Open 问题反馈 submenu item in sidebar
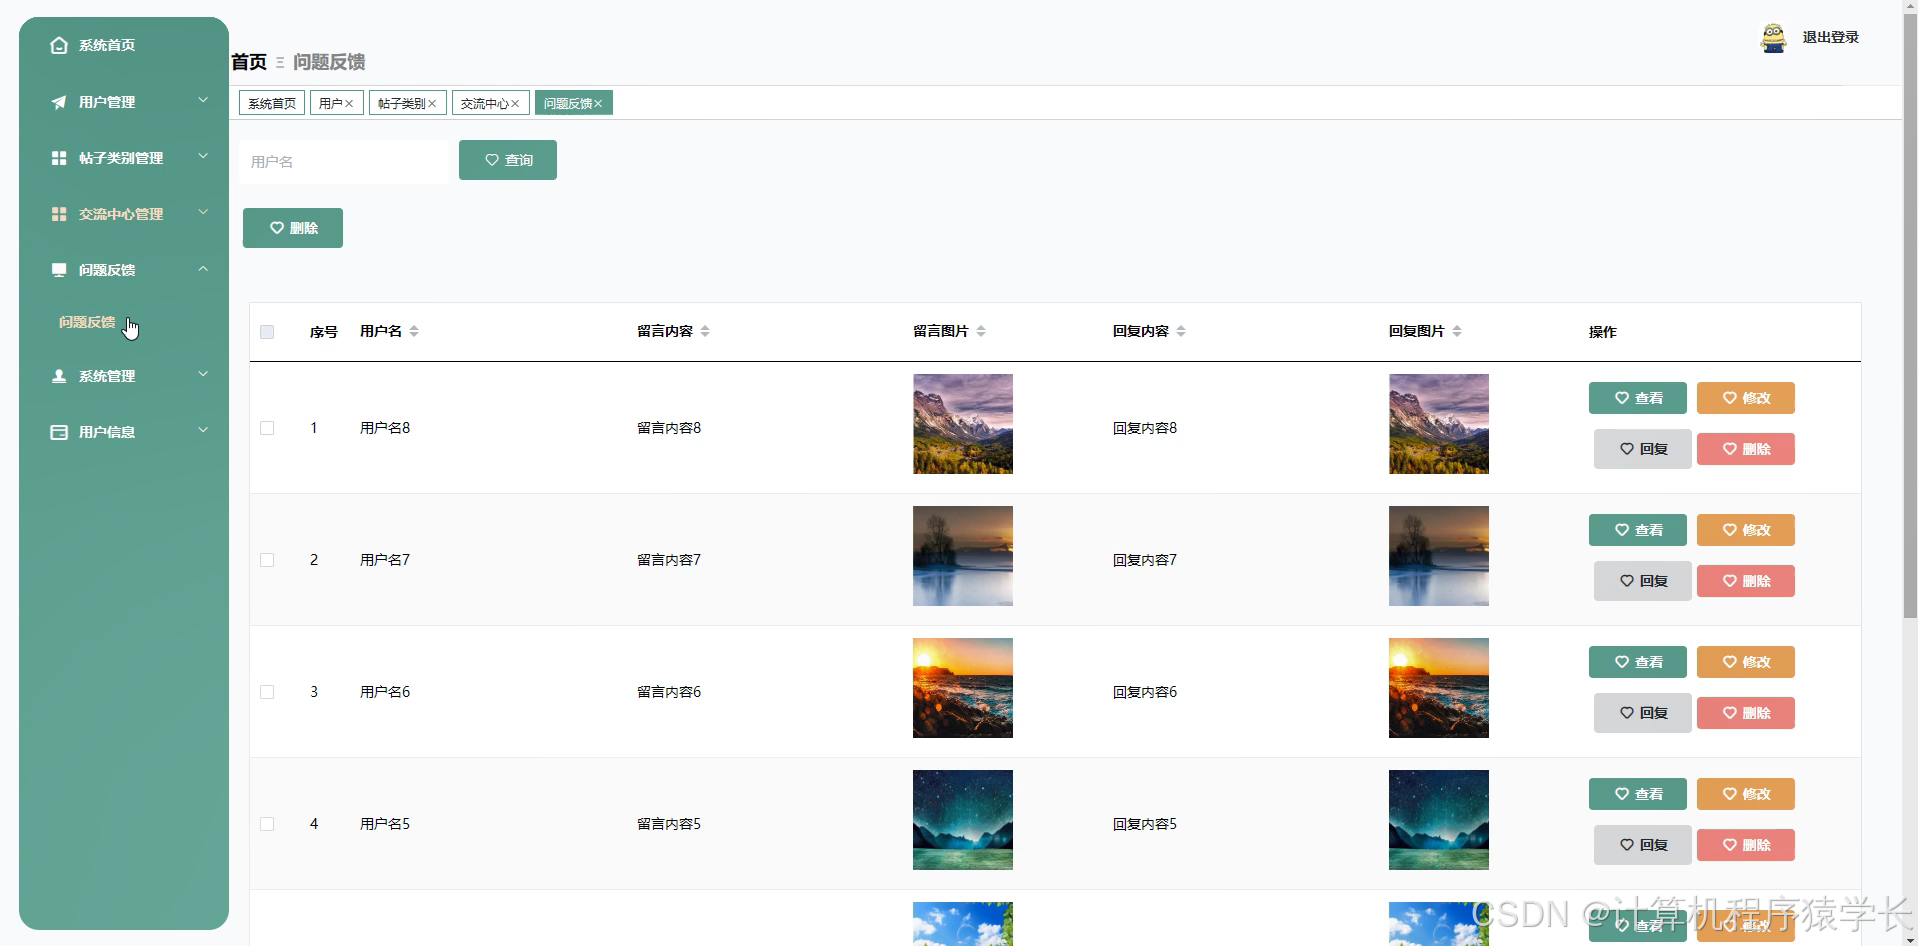This screenshot has height=946, width=1918. pyautogui.click(x=87, y=322)
